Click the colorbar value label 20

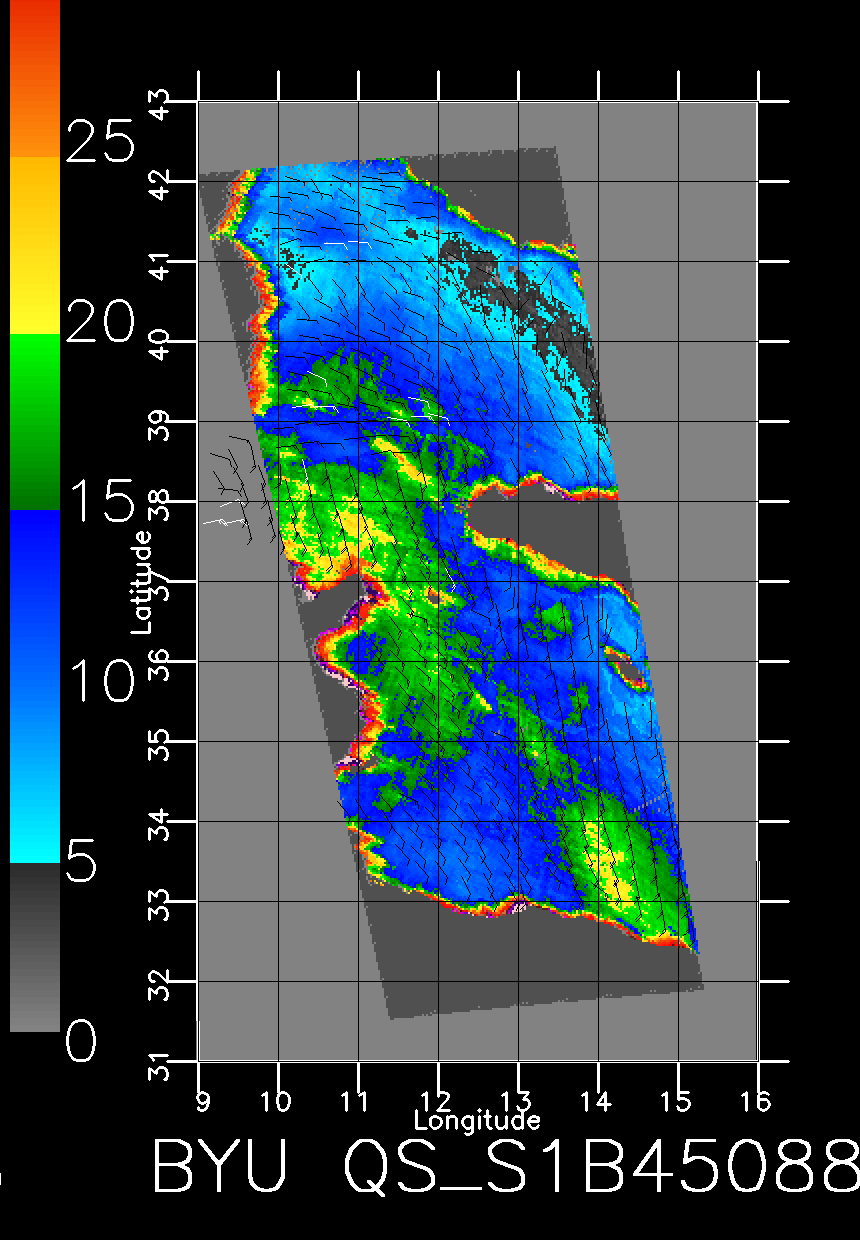(100, 322)
